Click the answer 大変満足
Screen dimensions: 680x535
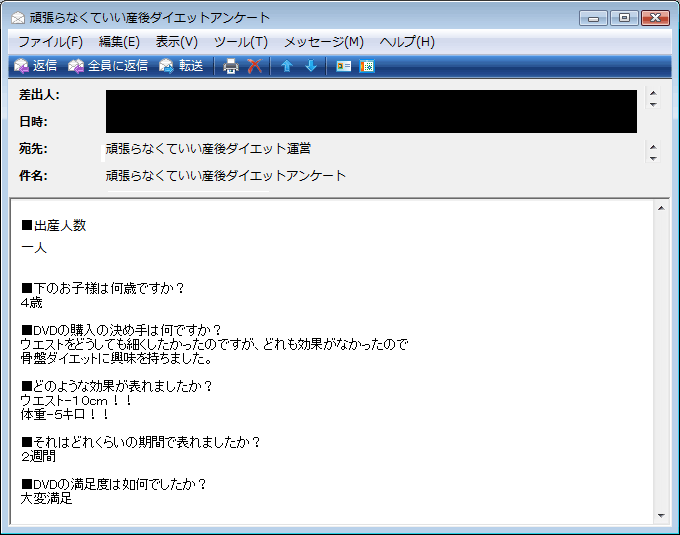tap(46, 498)
